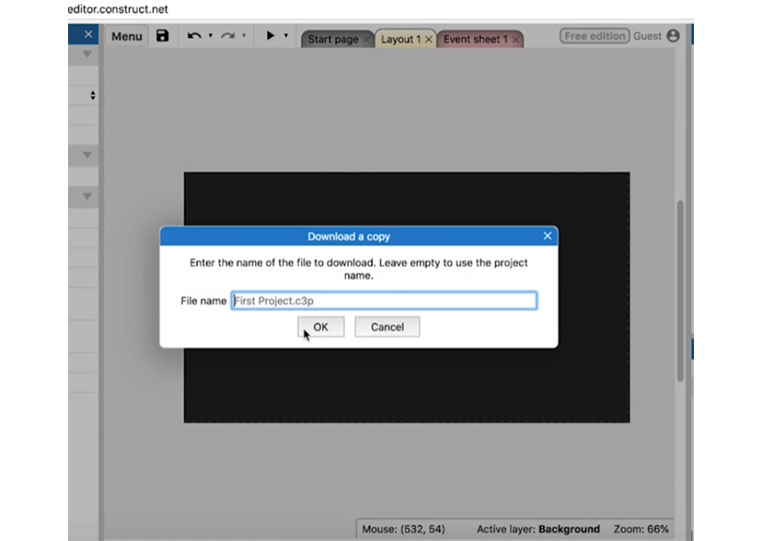Switch to the Event sheet 1 tab

click(x=475, y=39)
